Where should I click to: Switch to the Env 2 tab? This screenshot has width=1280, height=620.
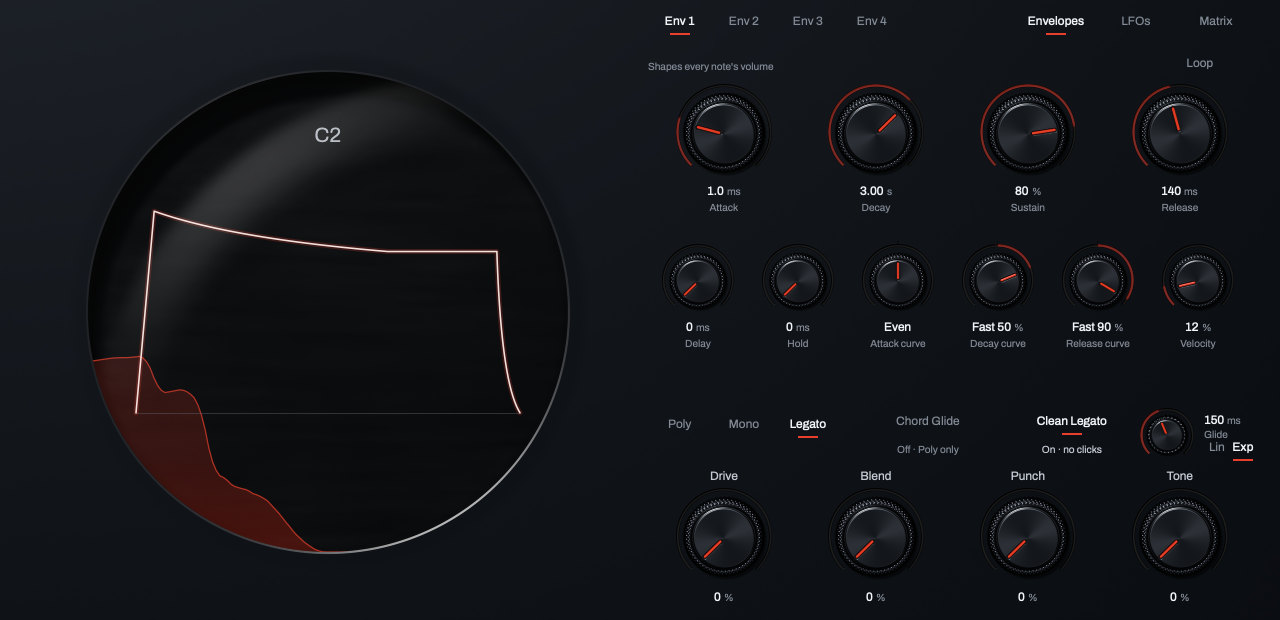pos(744,21)
